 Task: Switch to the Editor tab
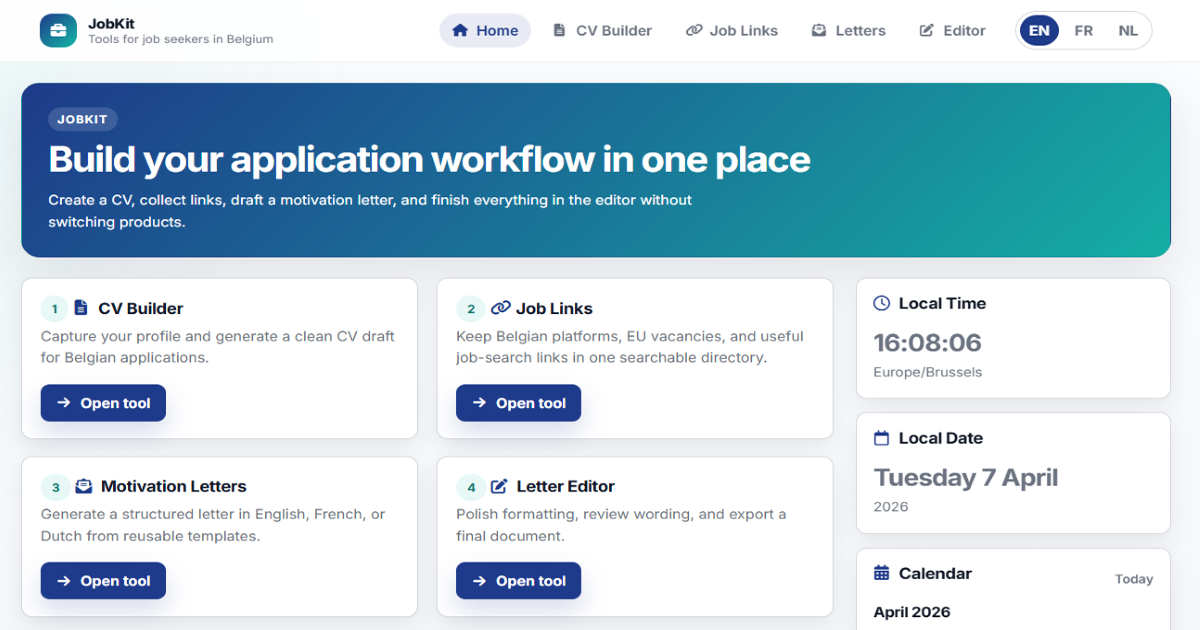point(951,30)
